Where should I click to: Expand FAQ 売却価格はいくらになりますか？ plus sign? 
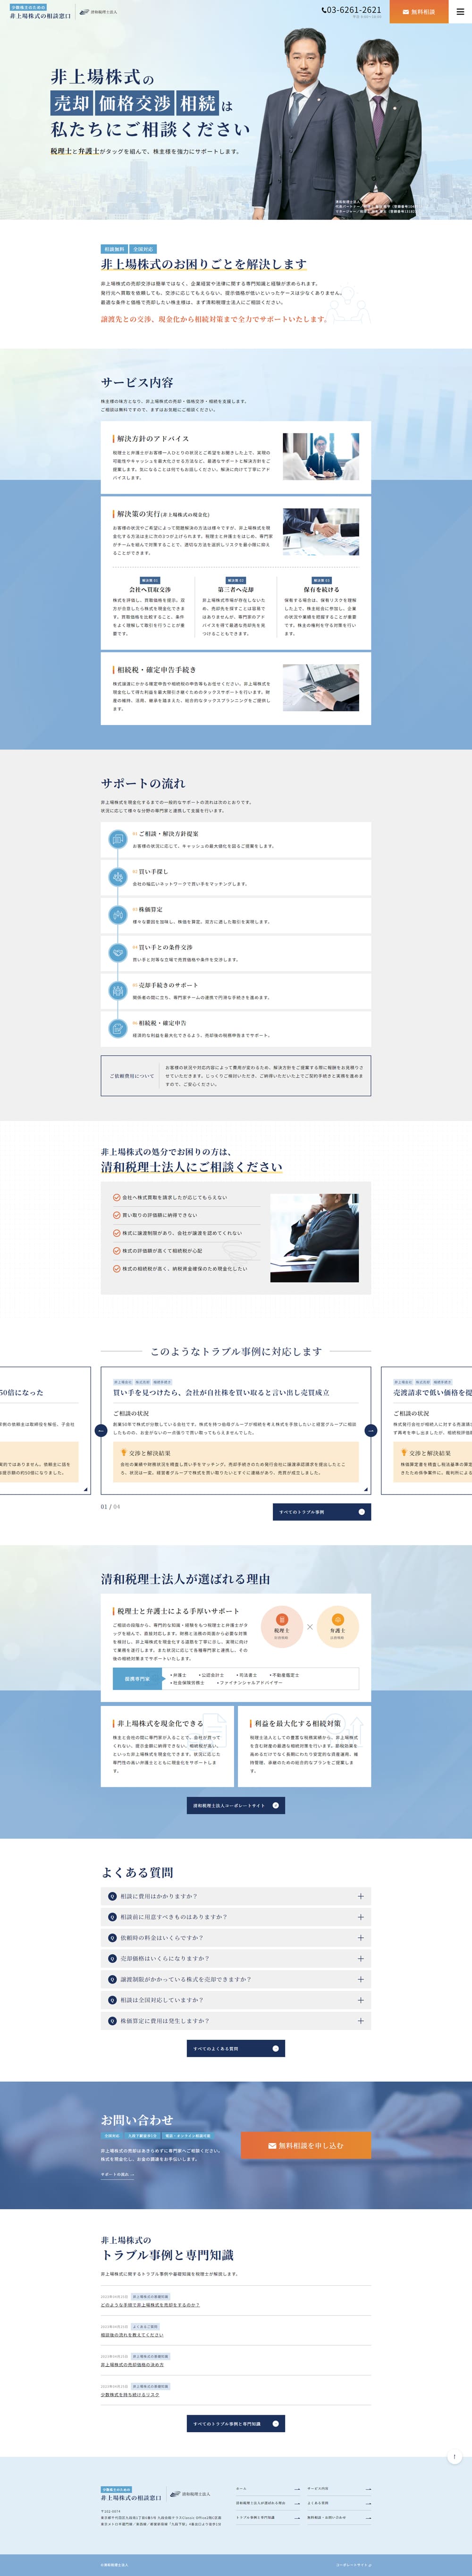(360, 1958)
